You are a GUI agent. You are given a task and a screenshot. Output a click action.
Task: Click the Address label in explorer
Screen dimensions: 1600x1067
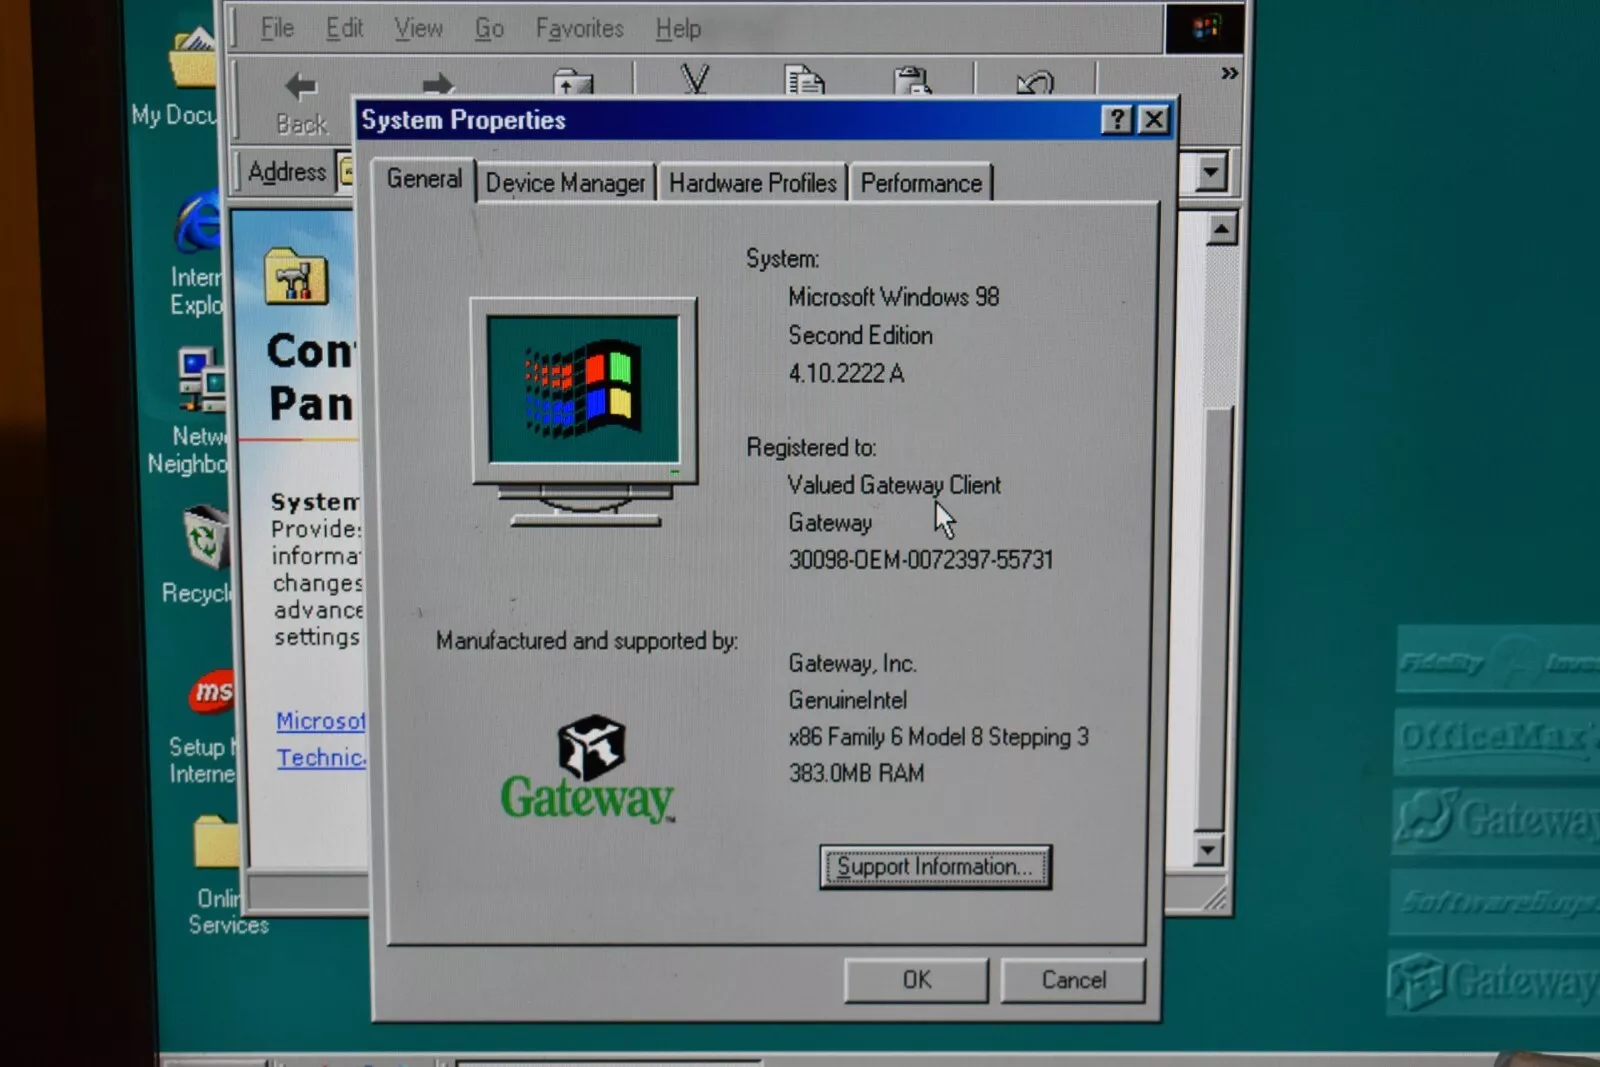coord(286,172)
